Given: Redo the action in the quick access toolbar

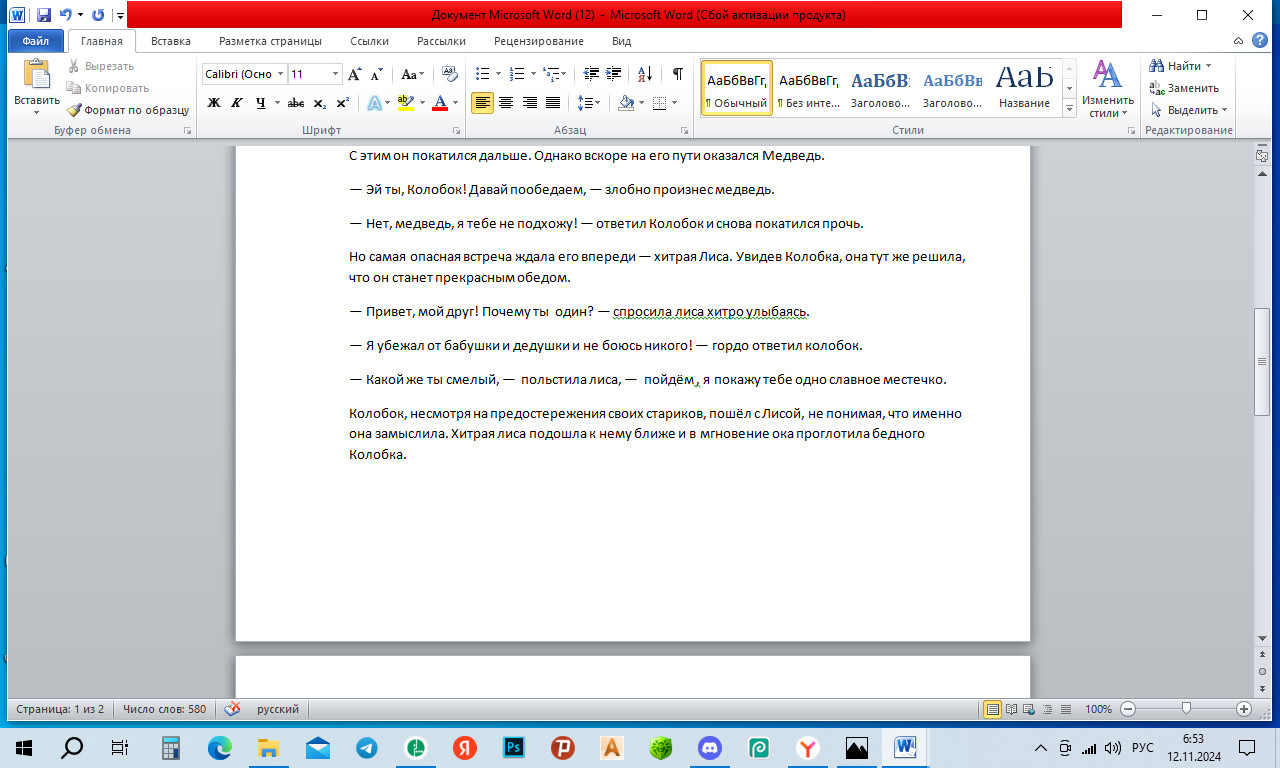Looking at the screenshot, I should pos(98,15).
